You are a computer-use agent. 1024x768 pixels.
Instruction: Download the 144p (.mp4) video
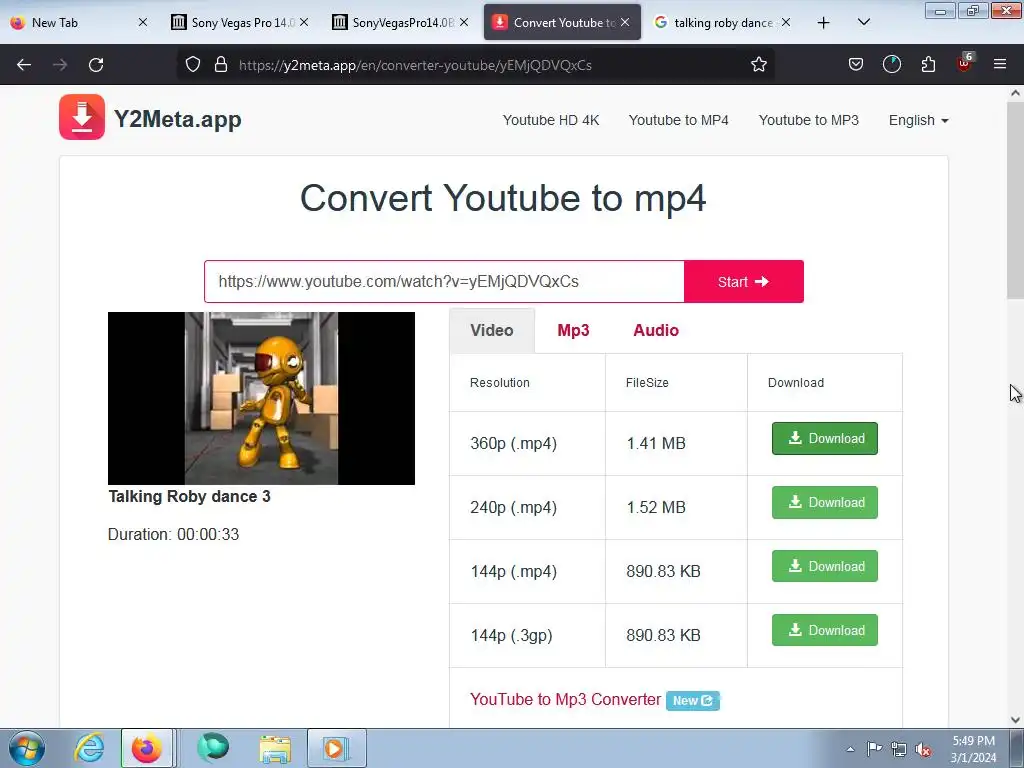[x=825, y=566]
